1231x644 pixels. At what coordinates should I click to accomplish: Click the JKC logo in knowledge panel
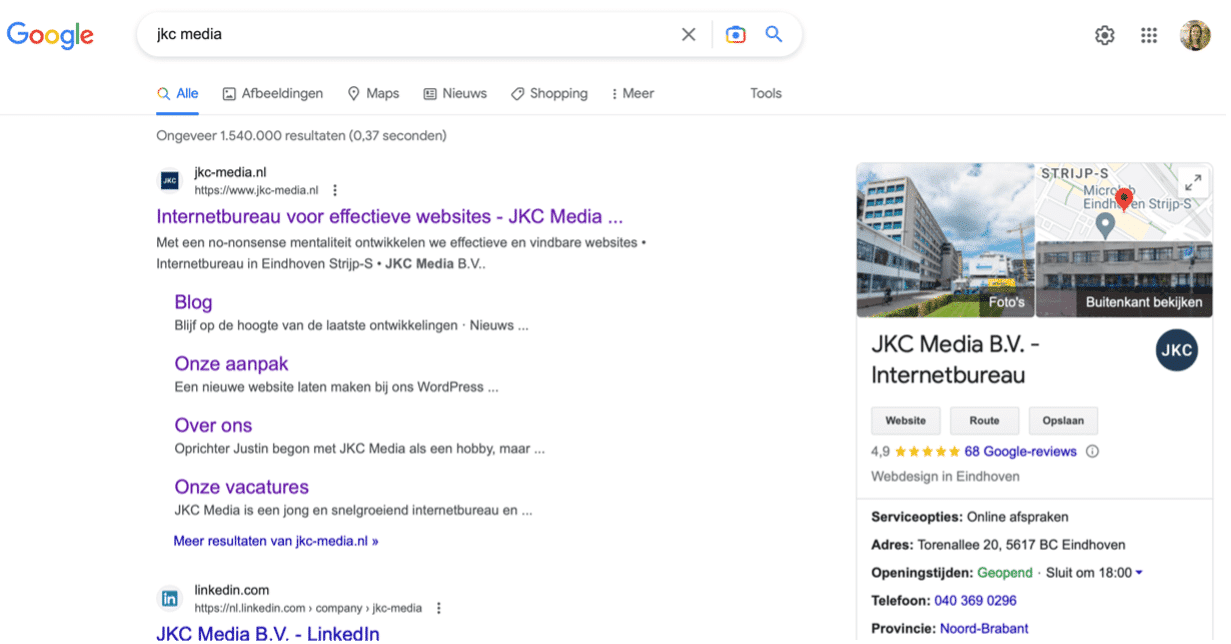[1176, 350]
